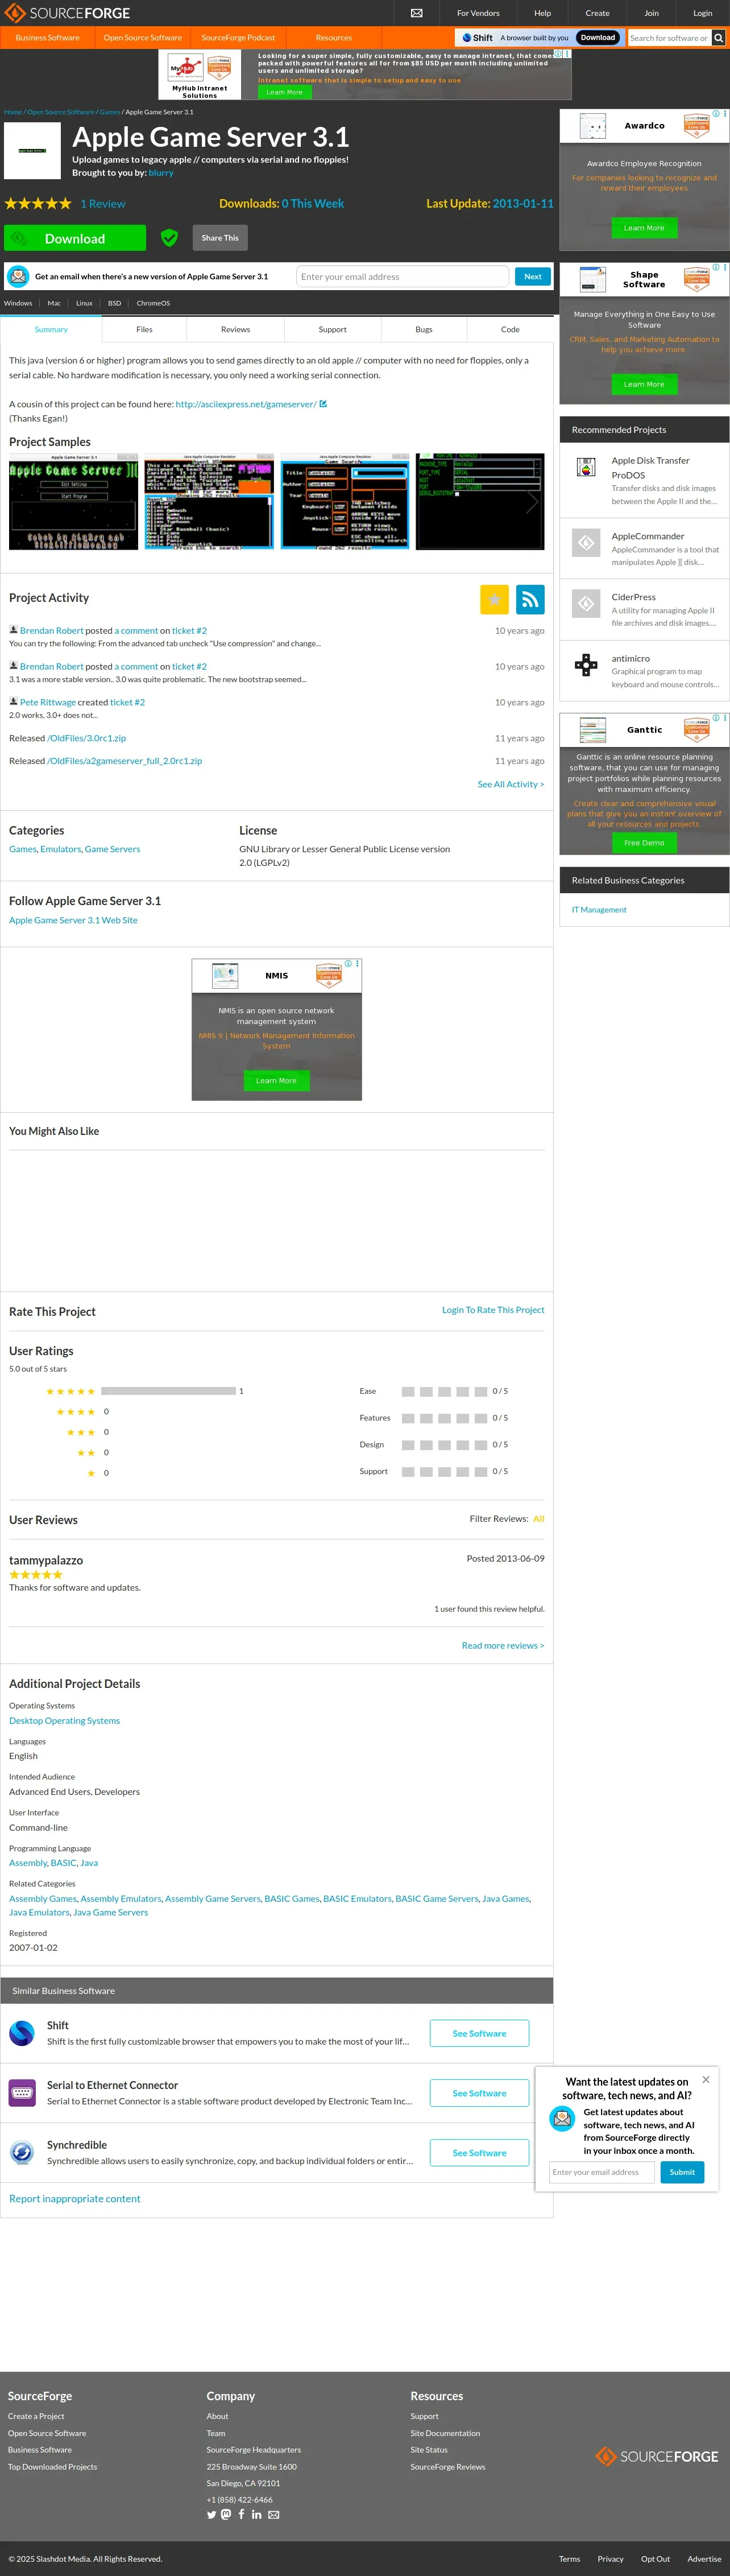Open the Files tab
The width and height of the screenshot is (730, 2576).
pyautogui.click(x=144, y=329)
